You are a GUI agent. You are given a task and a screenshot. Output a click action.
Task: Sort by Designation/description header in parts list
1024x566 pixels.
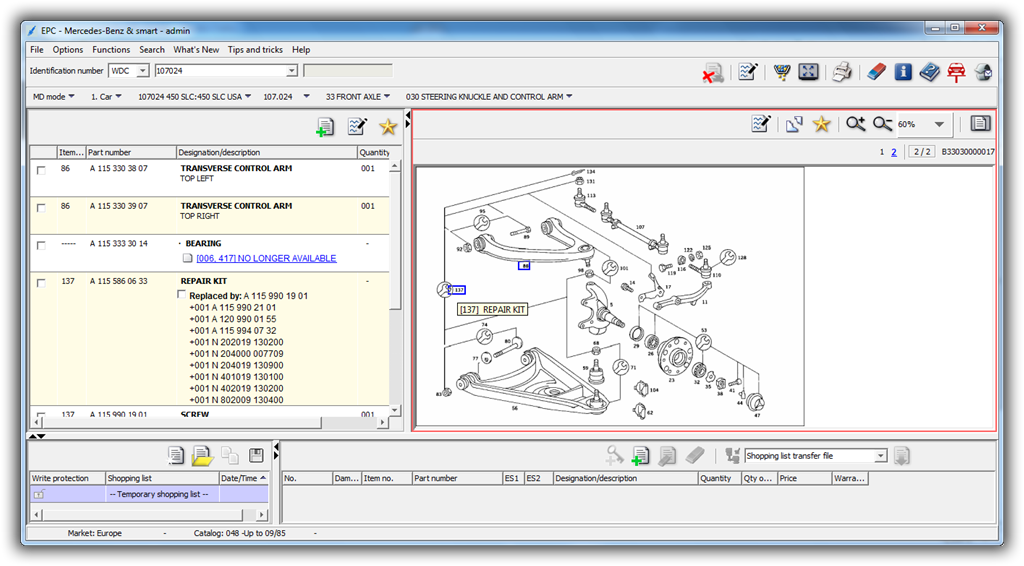pyautogui.click(x=266, y=152)
